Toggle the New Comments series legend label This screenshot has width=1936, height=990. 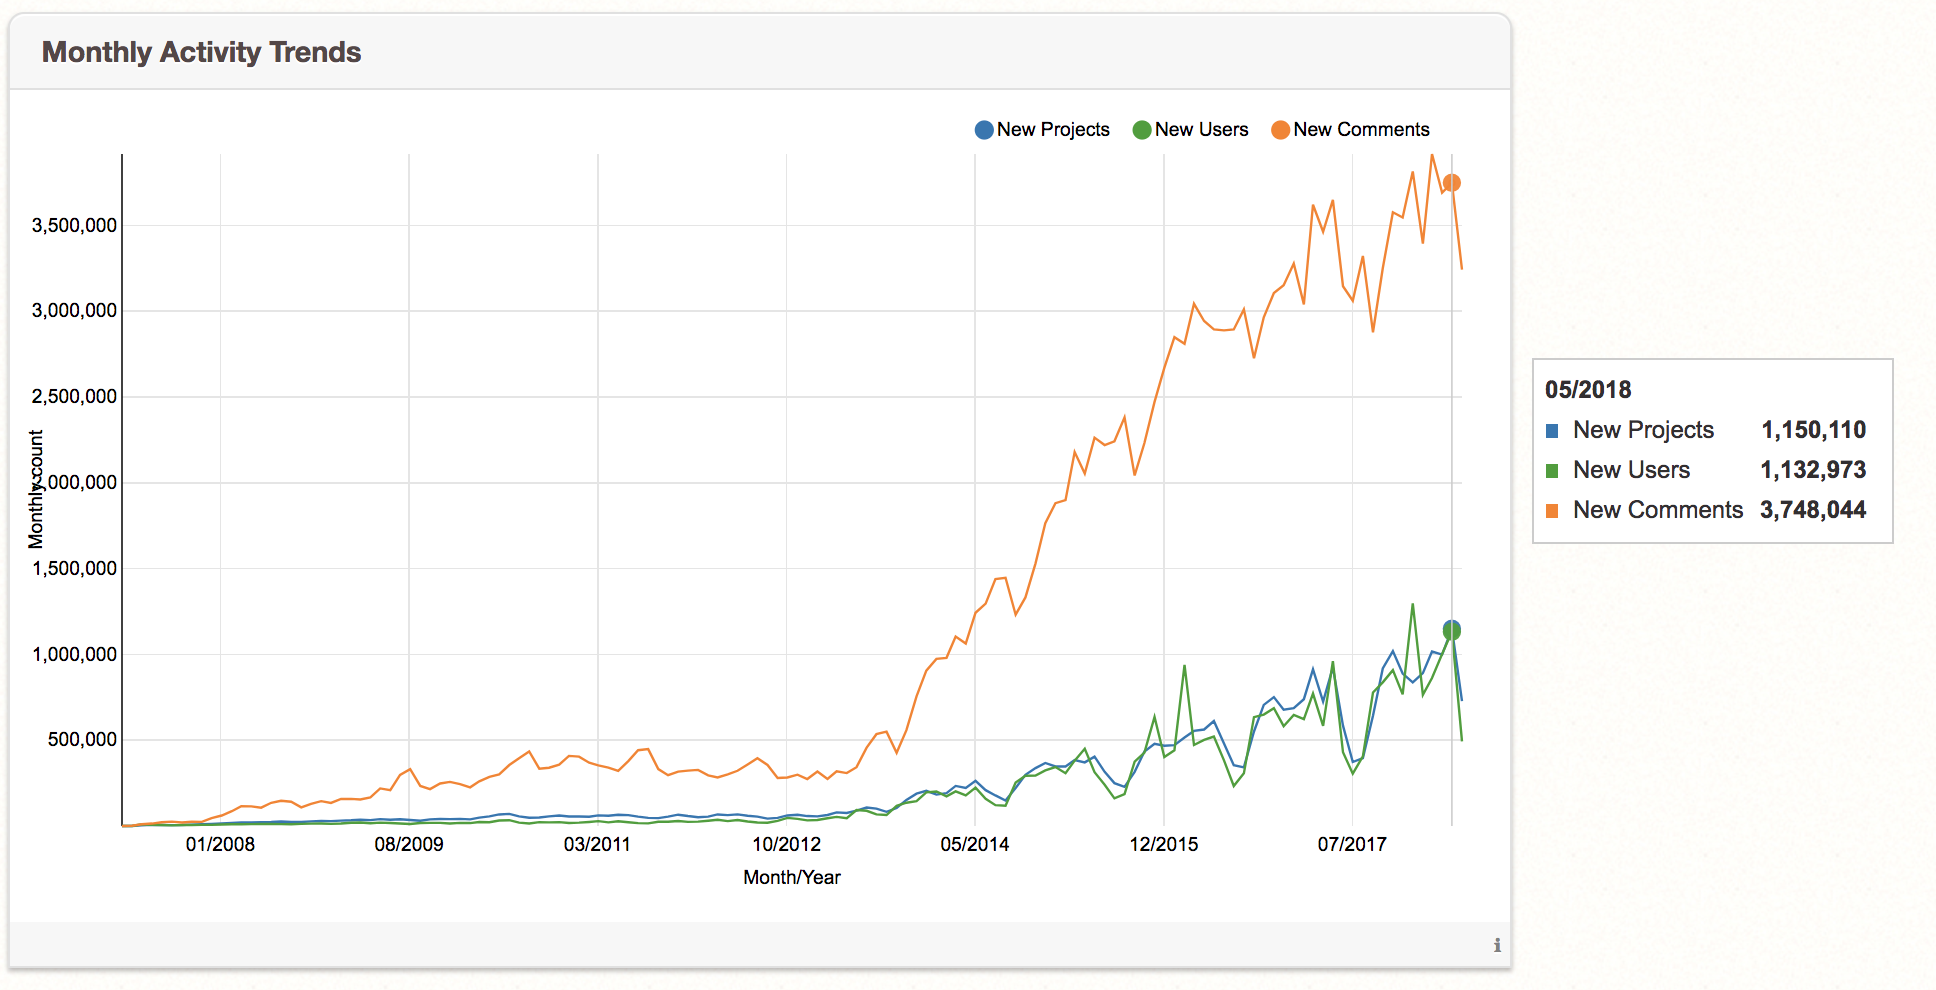pos(1361,130)
